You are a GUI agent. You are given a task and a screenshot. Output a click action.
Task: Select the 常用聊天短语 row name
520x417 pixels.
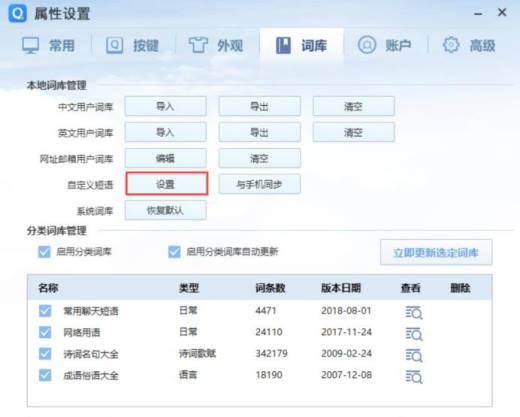[x=91, y=311]
